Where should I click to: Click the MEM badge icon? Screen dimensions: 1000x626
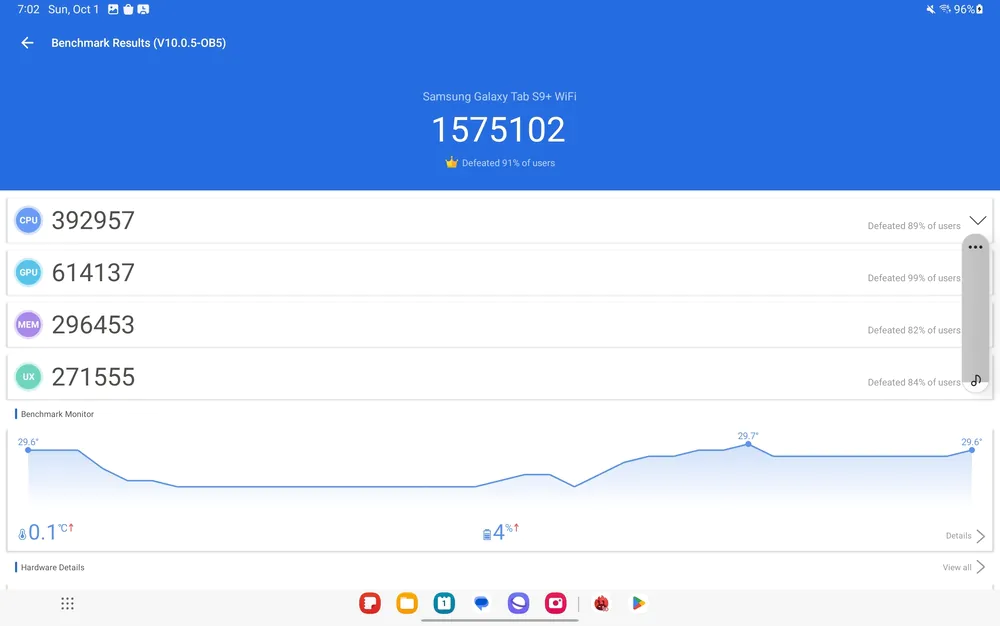(x=28, y=325)
